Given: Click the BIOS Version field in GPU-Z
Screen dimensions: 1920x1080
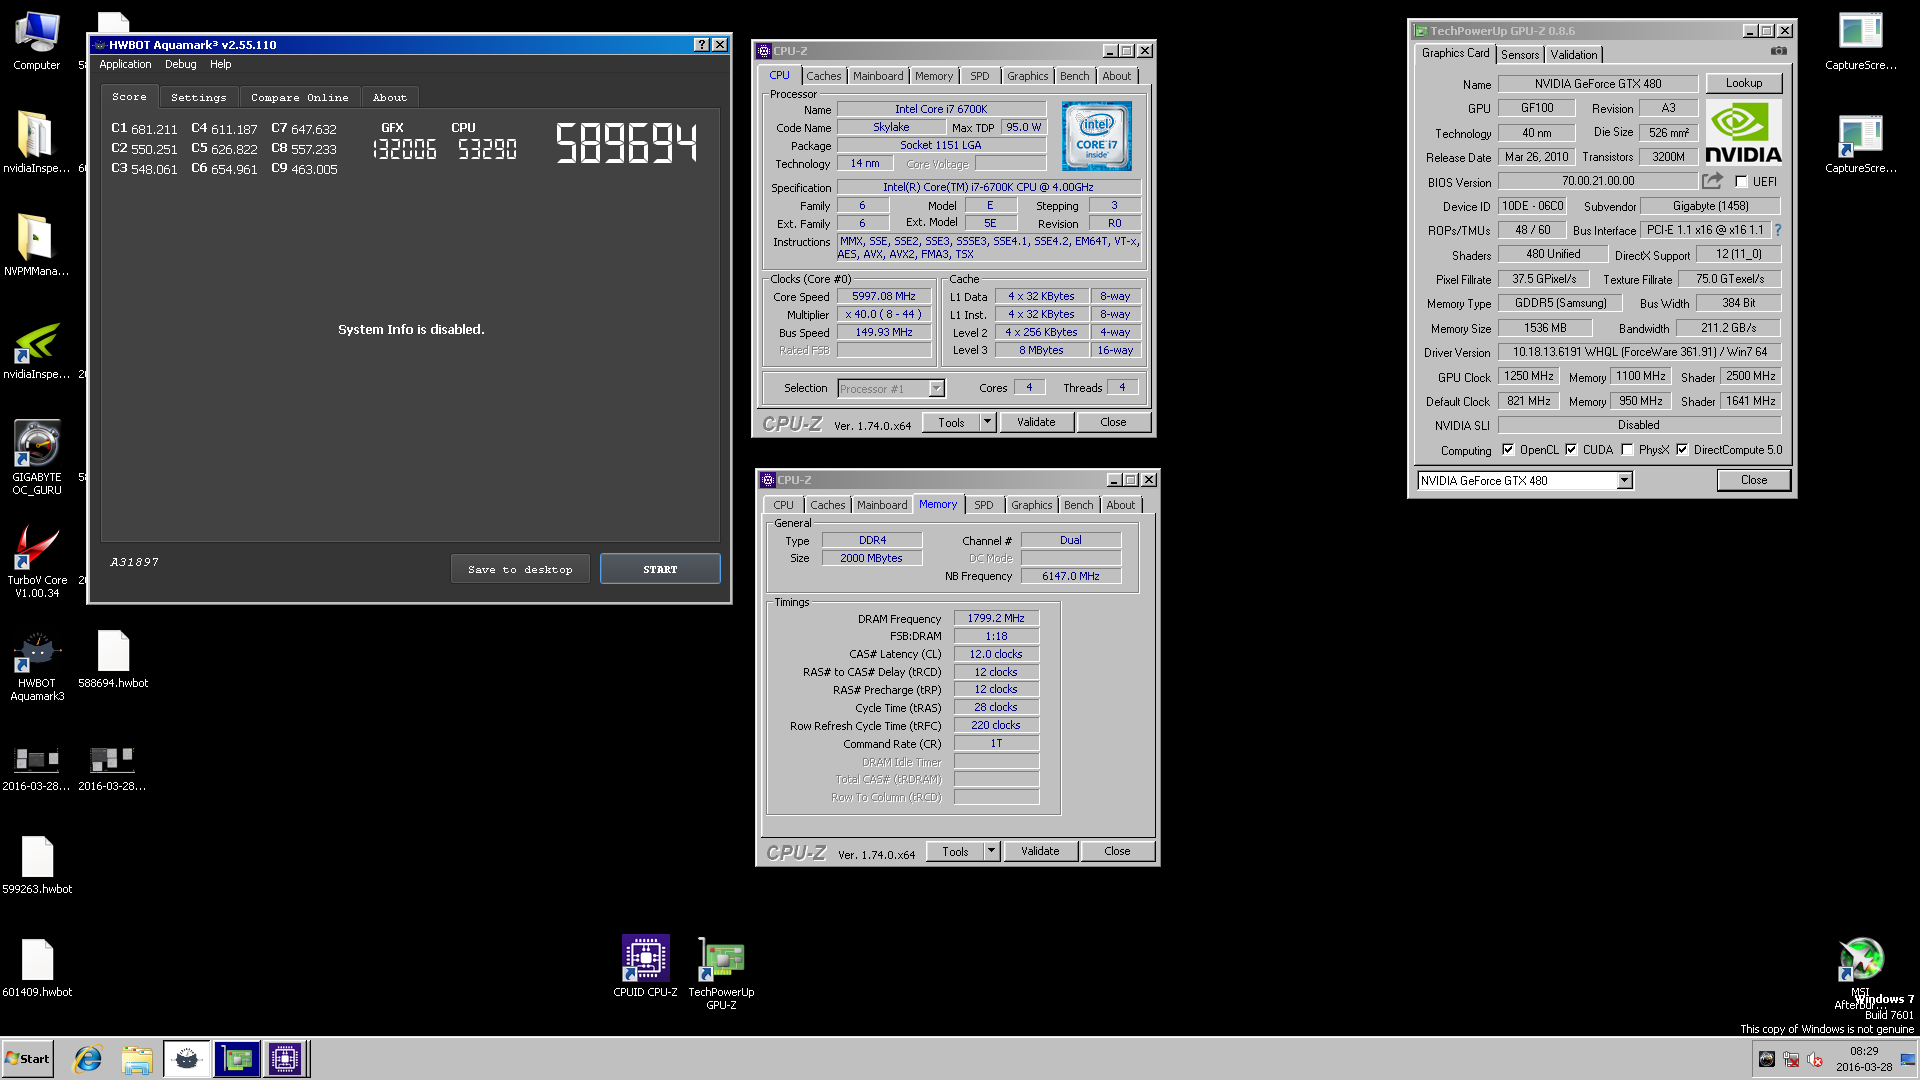Looking at the screenshot, I should click(1598, 181).
